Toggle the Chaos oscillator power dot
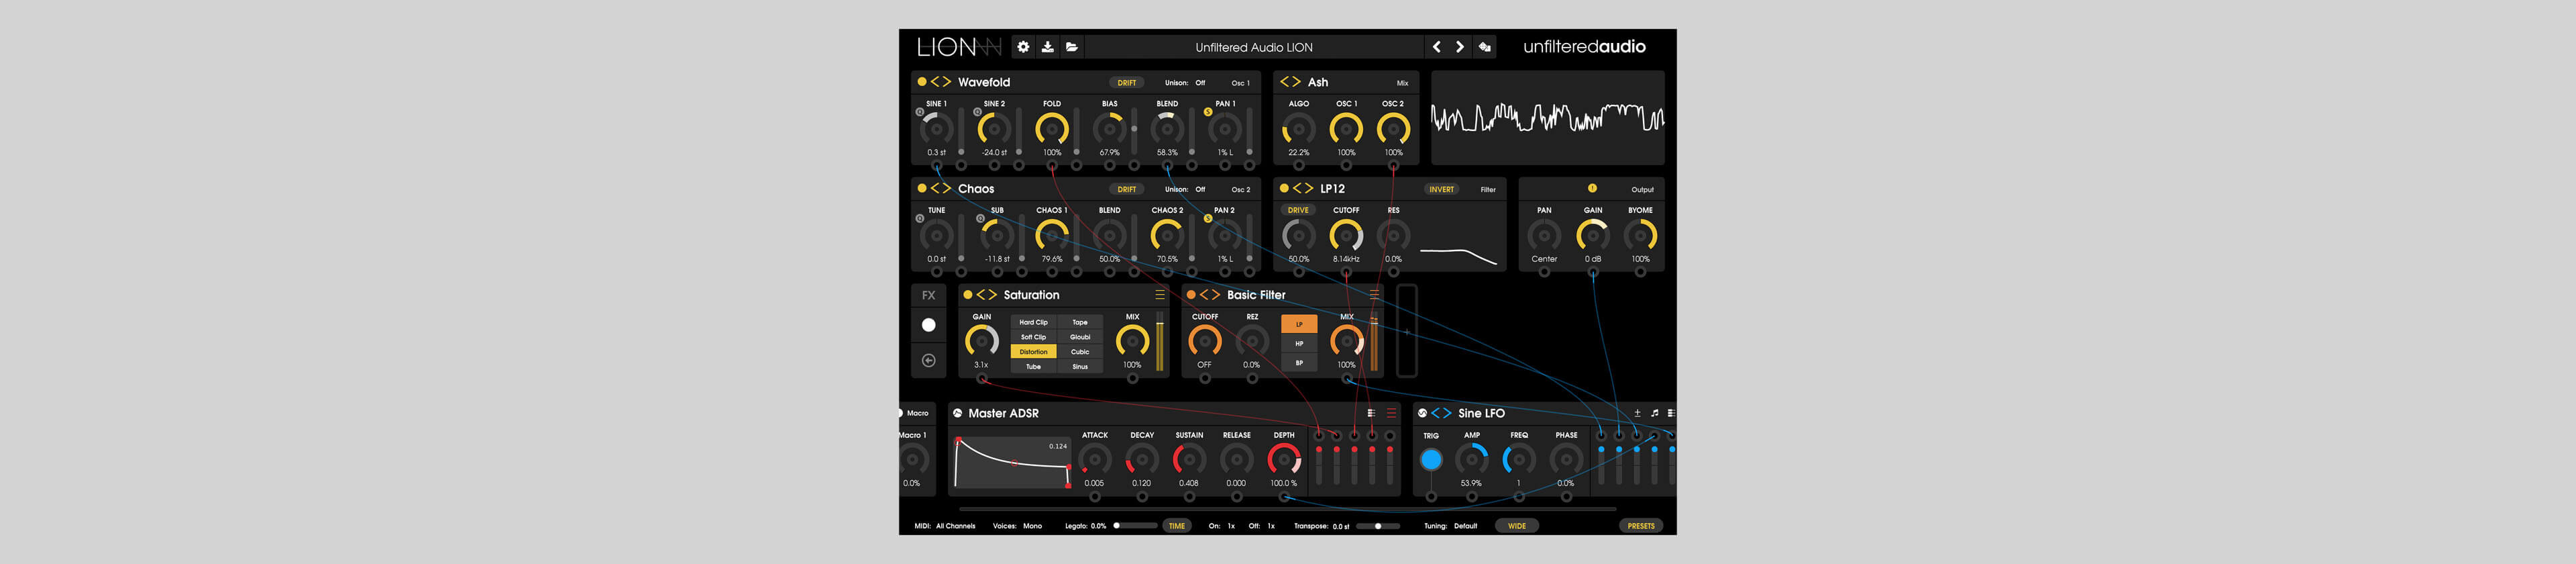This screenshot has width=2576, height=564. click(922, 188)
